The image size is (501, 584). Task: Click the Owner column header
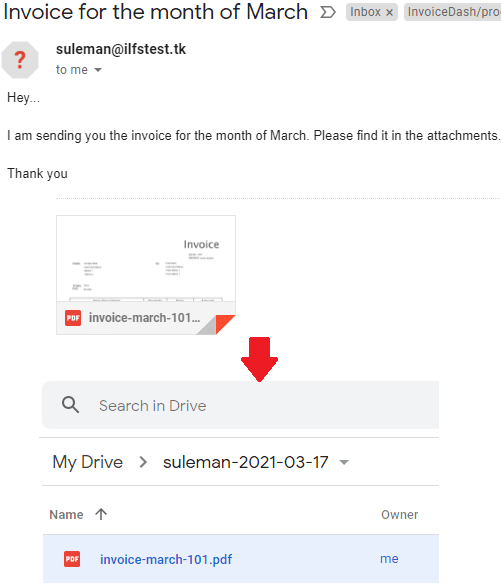tap(399, 515)
